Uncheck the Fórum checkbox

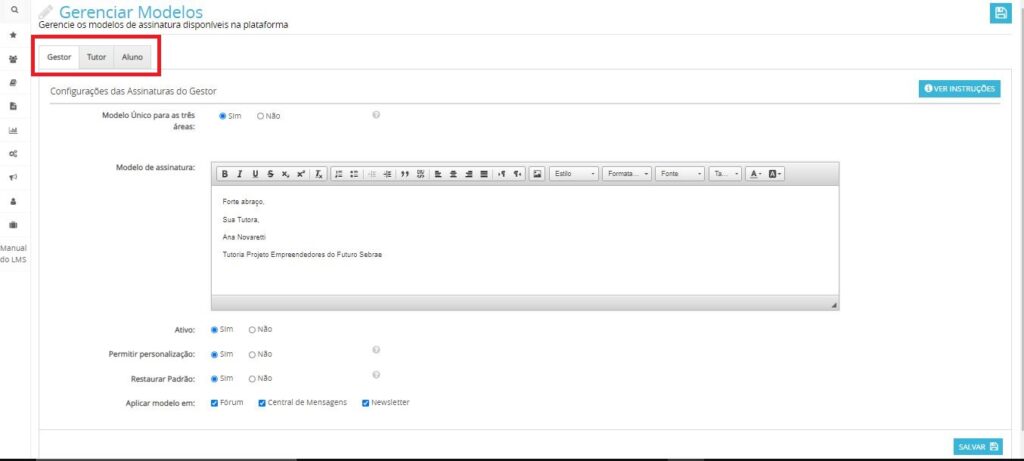point(215,403)
